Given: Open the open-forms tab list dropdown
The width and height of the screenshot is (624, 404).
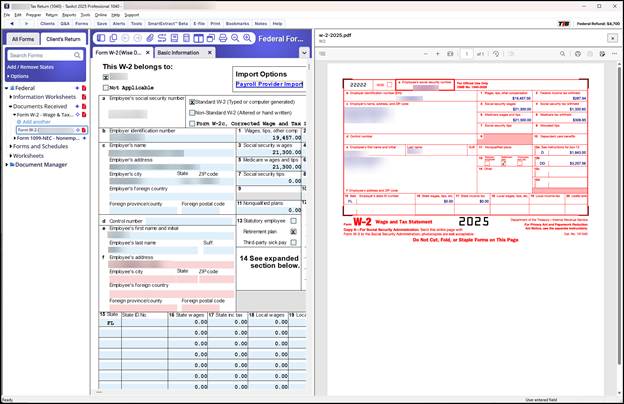Looking at the screenshot, I should pos(304,53).
